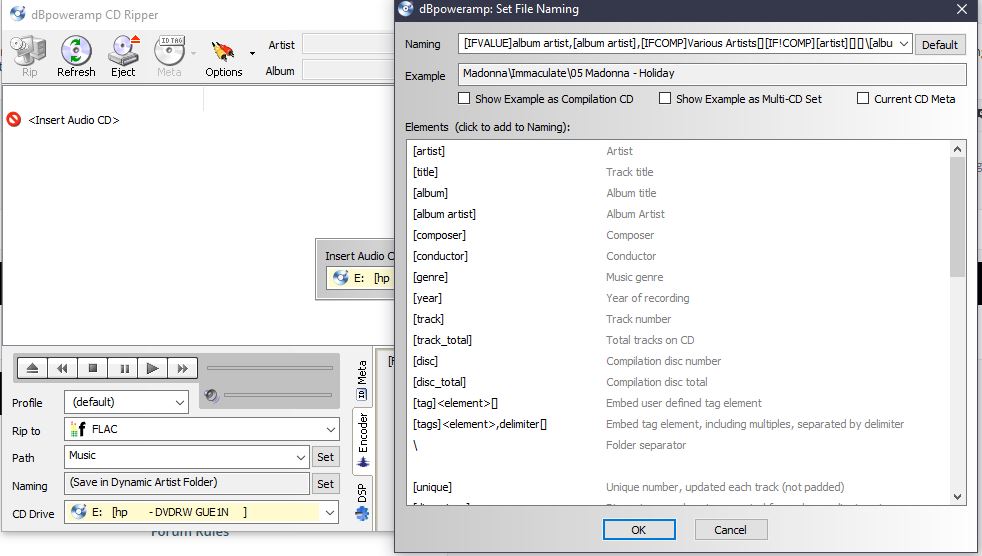Viewport: 982px width, 556px height.
Task: Tick the Current CD Meta checkbox
Action: click(x=863, y=99)
